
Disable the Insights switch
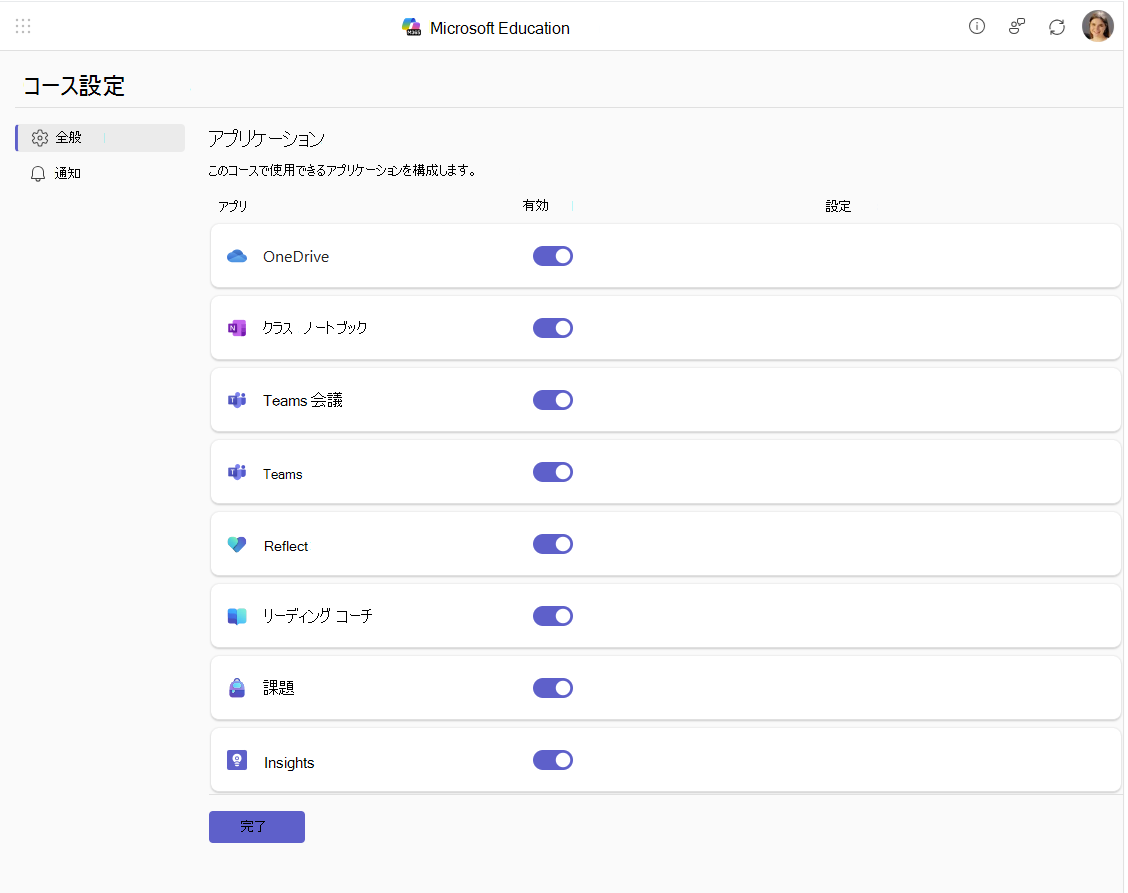pos(552,760)
